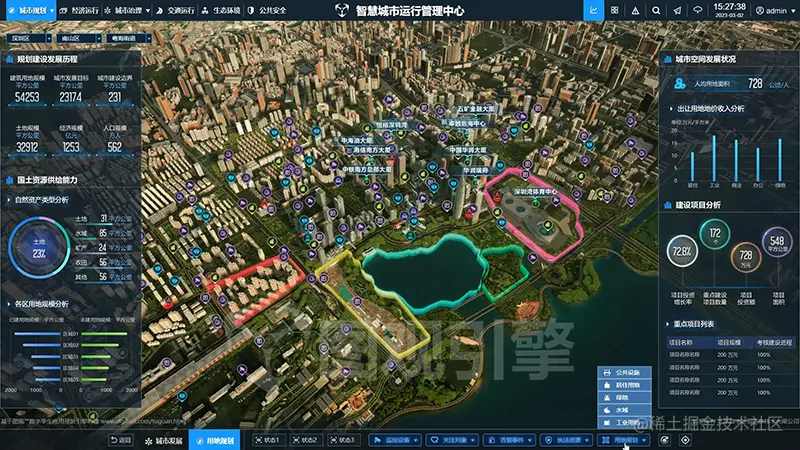Click the 深圳湾体育中心 map label
The height and width of the screenshot is (450, 800).
click(536, 192)
